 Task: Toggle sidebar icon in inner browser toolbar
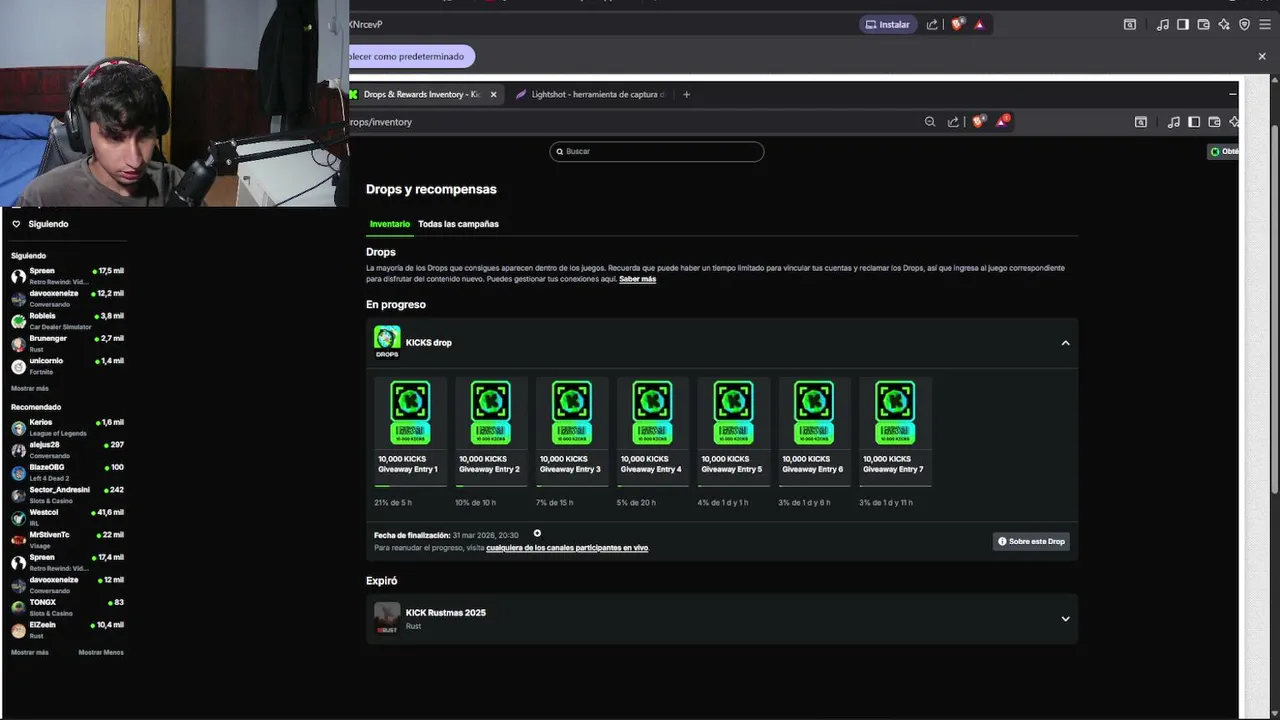[x=1194, y=122]
